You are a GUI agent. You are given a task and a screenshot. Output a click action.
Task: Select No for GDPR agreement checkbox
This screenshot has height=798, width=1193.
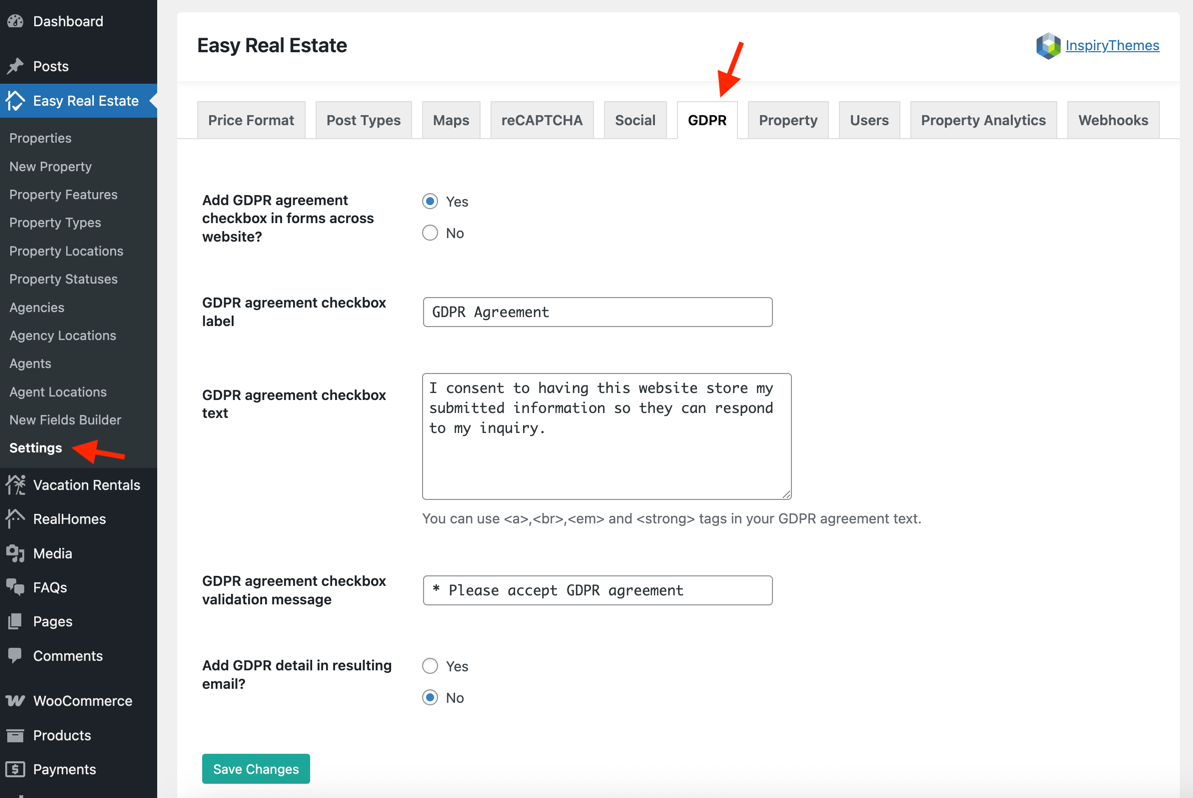click(x=430, y=233)
